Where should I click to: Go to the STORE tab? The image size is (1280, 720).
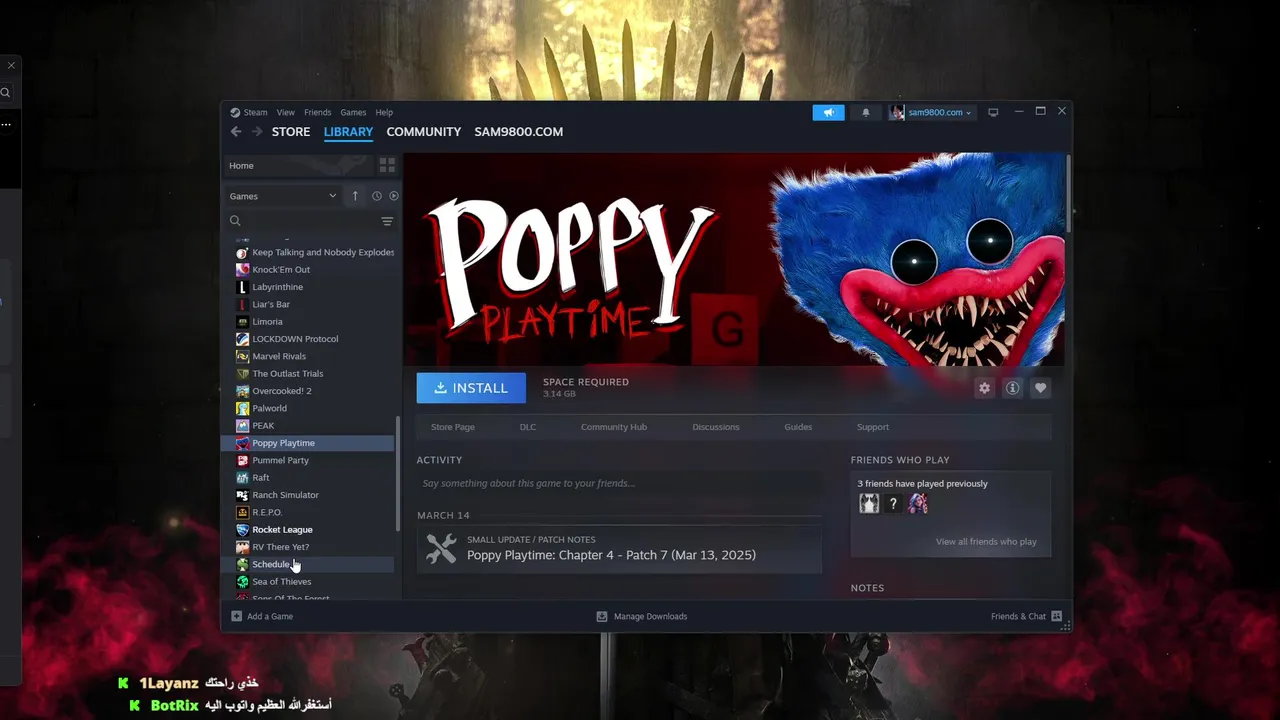coord(291,132)
